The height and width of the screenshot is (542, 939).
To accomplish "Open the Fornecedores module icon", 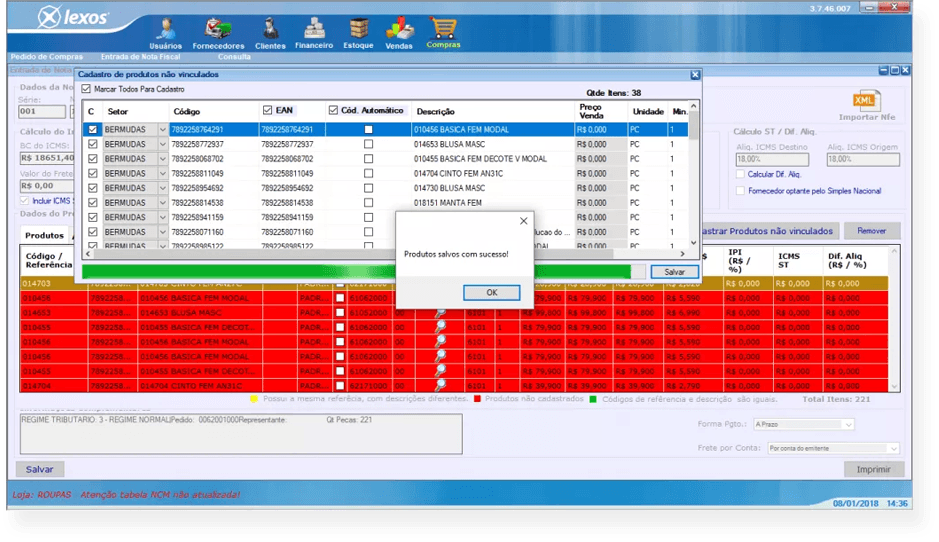I will (218, 34).
